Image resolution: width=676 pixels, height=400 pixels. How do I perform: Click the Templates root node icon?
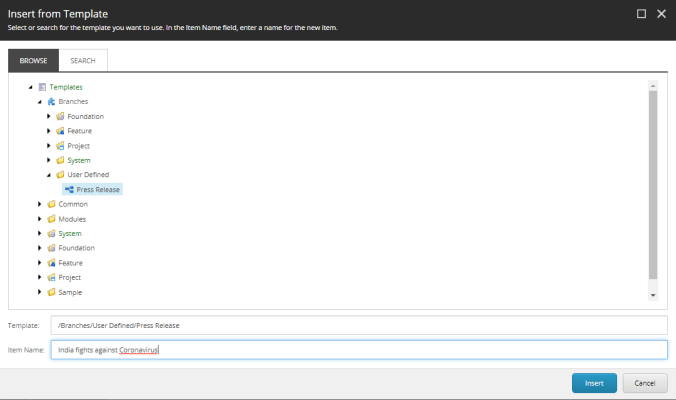42,87
